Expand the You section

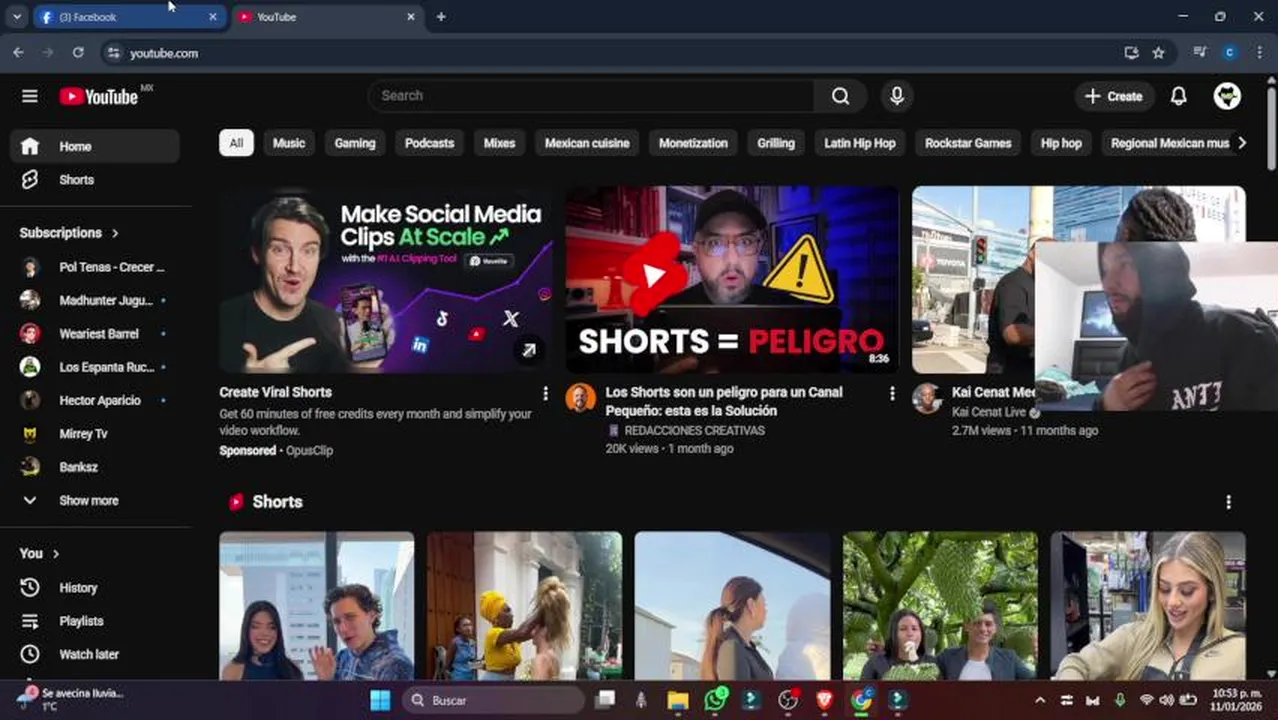click(40, 553)
